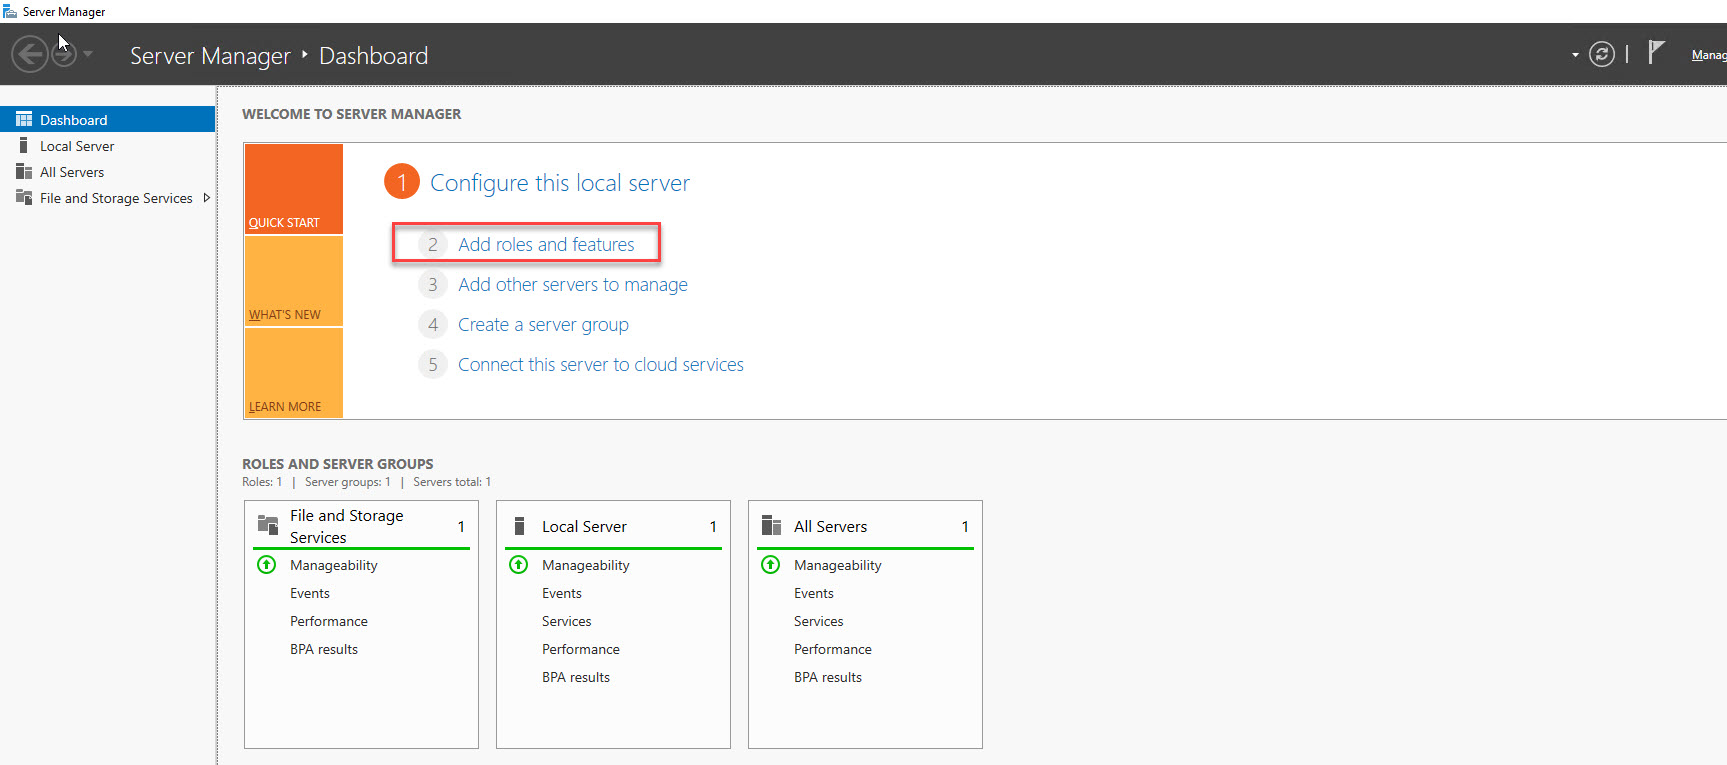Open the Manage menu
Image resolution: width=1727 pixels, height=765 pixels.
pos(1708,55)
